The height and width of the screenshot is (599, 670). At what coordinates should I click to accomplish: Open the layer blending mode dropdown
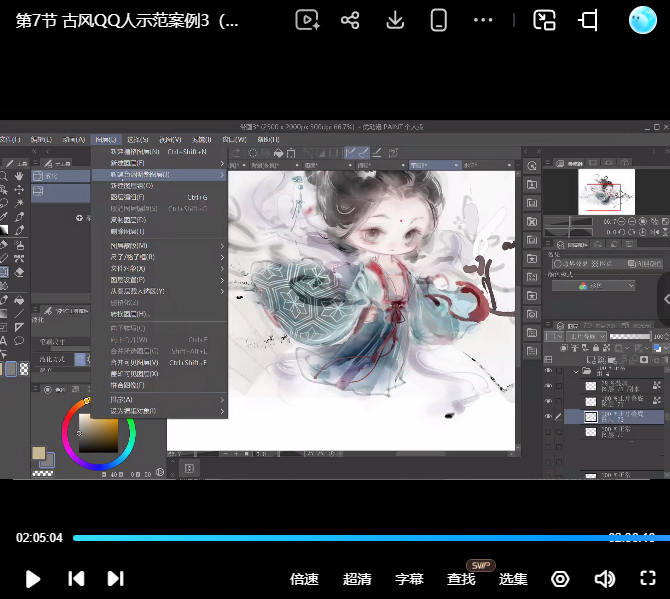(x=586, y=337)
